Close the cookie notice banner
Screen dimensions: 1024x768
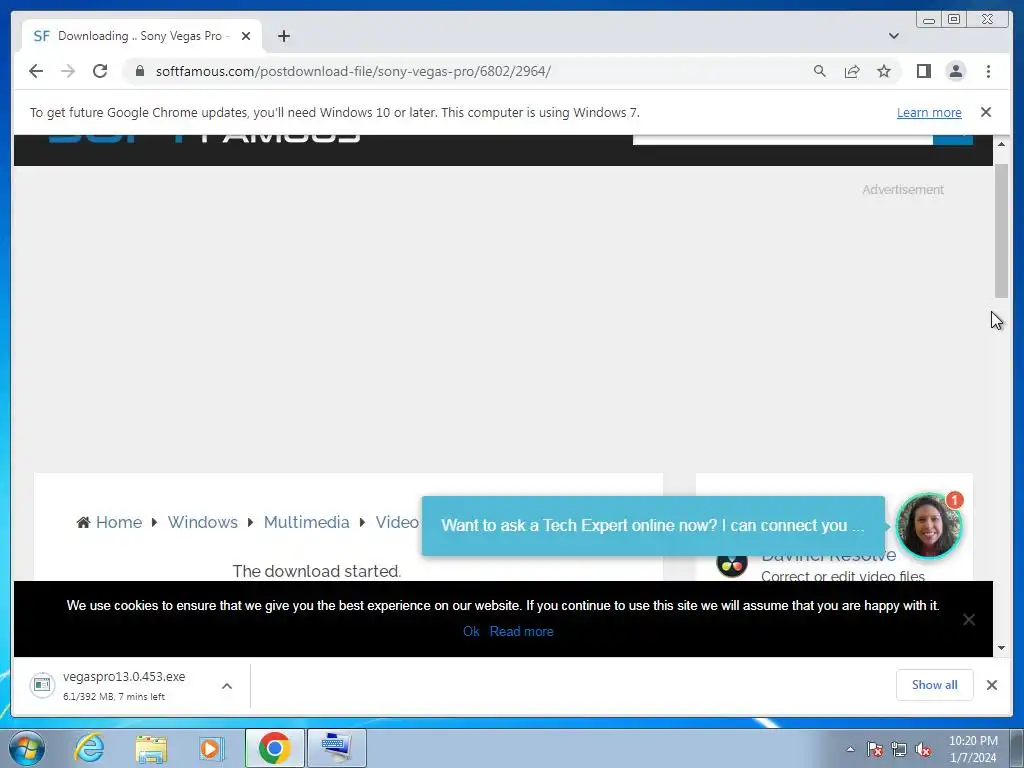tap(968, 620)
